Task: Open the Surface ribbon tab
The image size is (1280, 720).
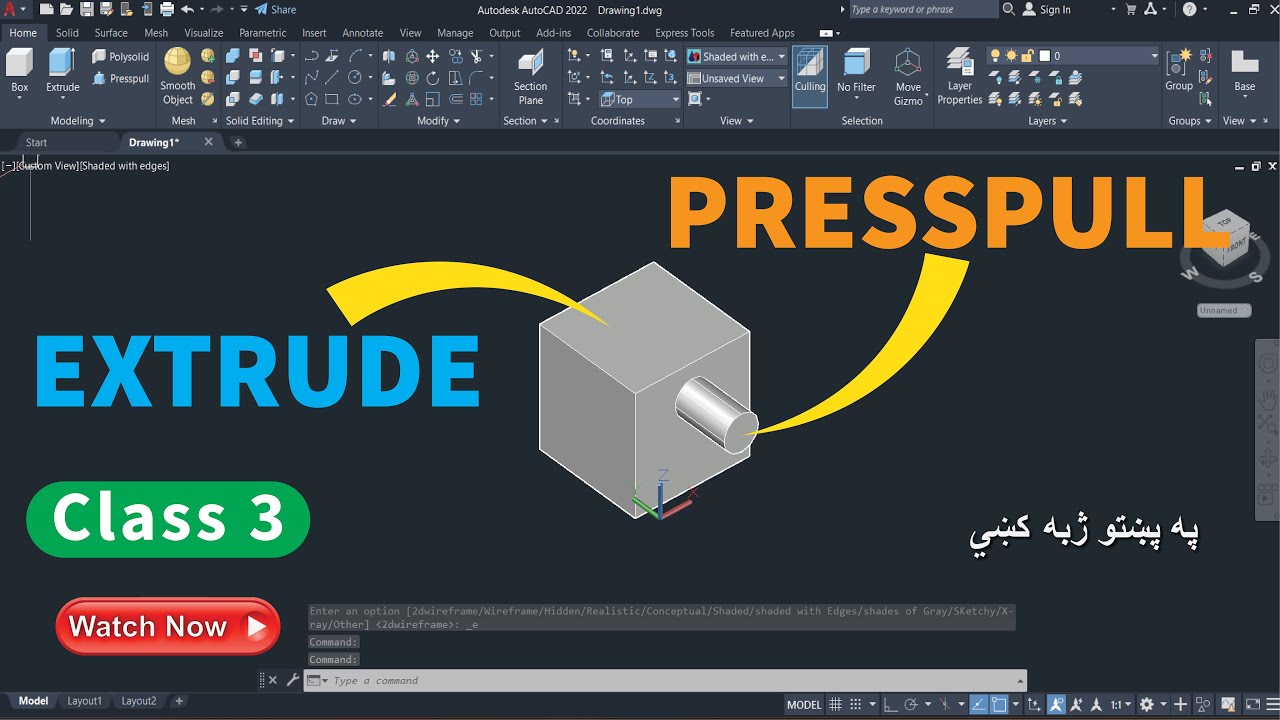Action: pyautogui.click(x=111, y=33)
